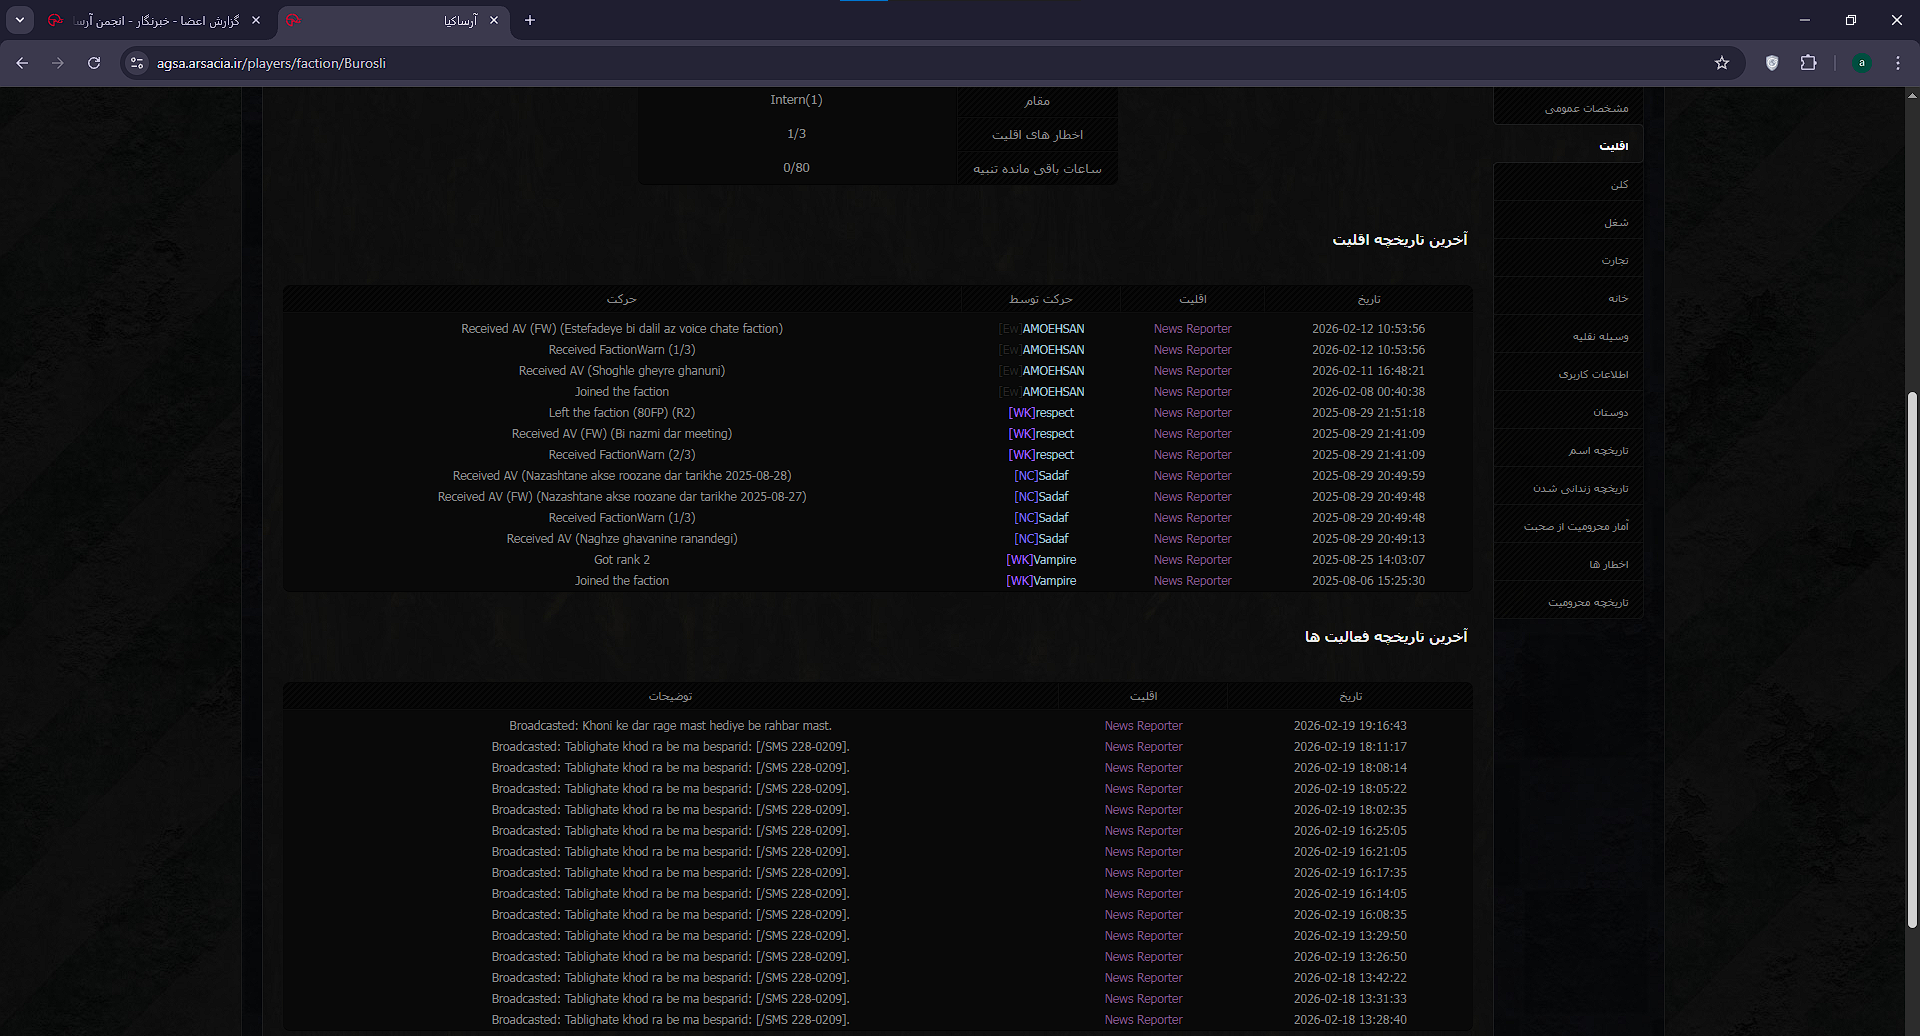Reload the current page

coord(94,63)
